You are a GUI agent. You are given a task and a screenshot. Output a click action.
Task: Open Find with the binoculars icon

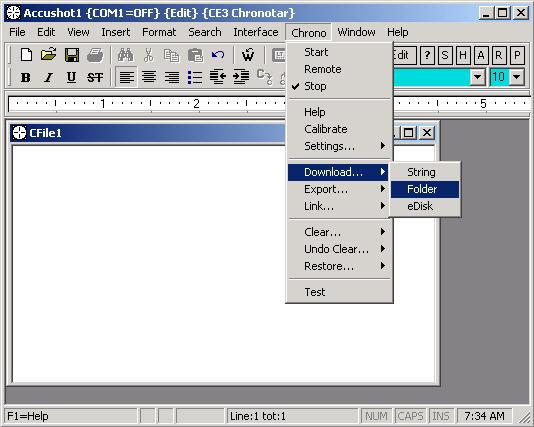click(125, 55)
